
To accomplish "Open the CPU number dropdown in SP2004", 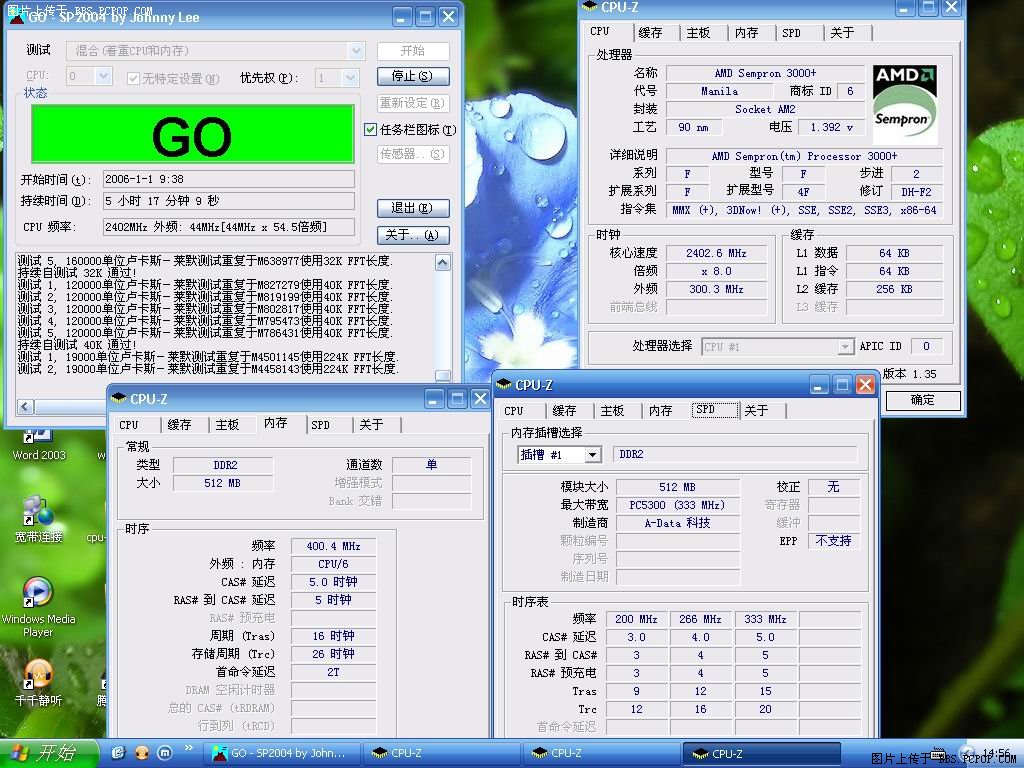I will point(103,76).
